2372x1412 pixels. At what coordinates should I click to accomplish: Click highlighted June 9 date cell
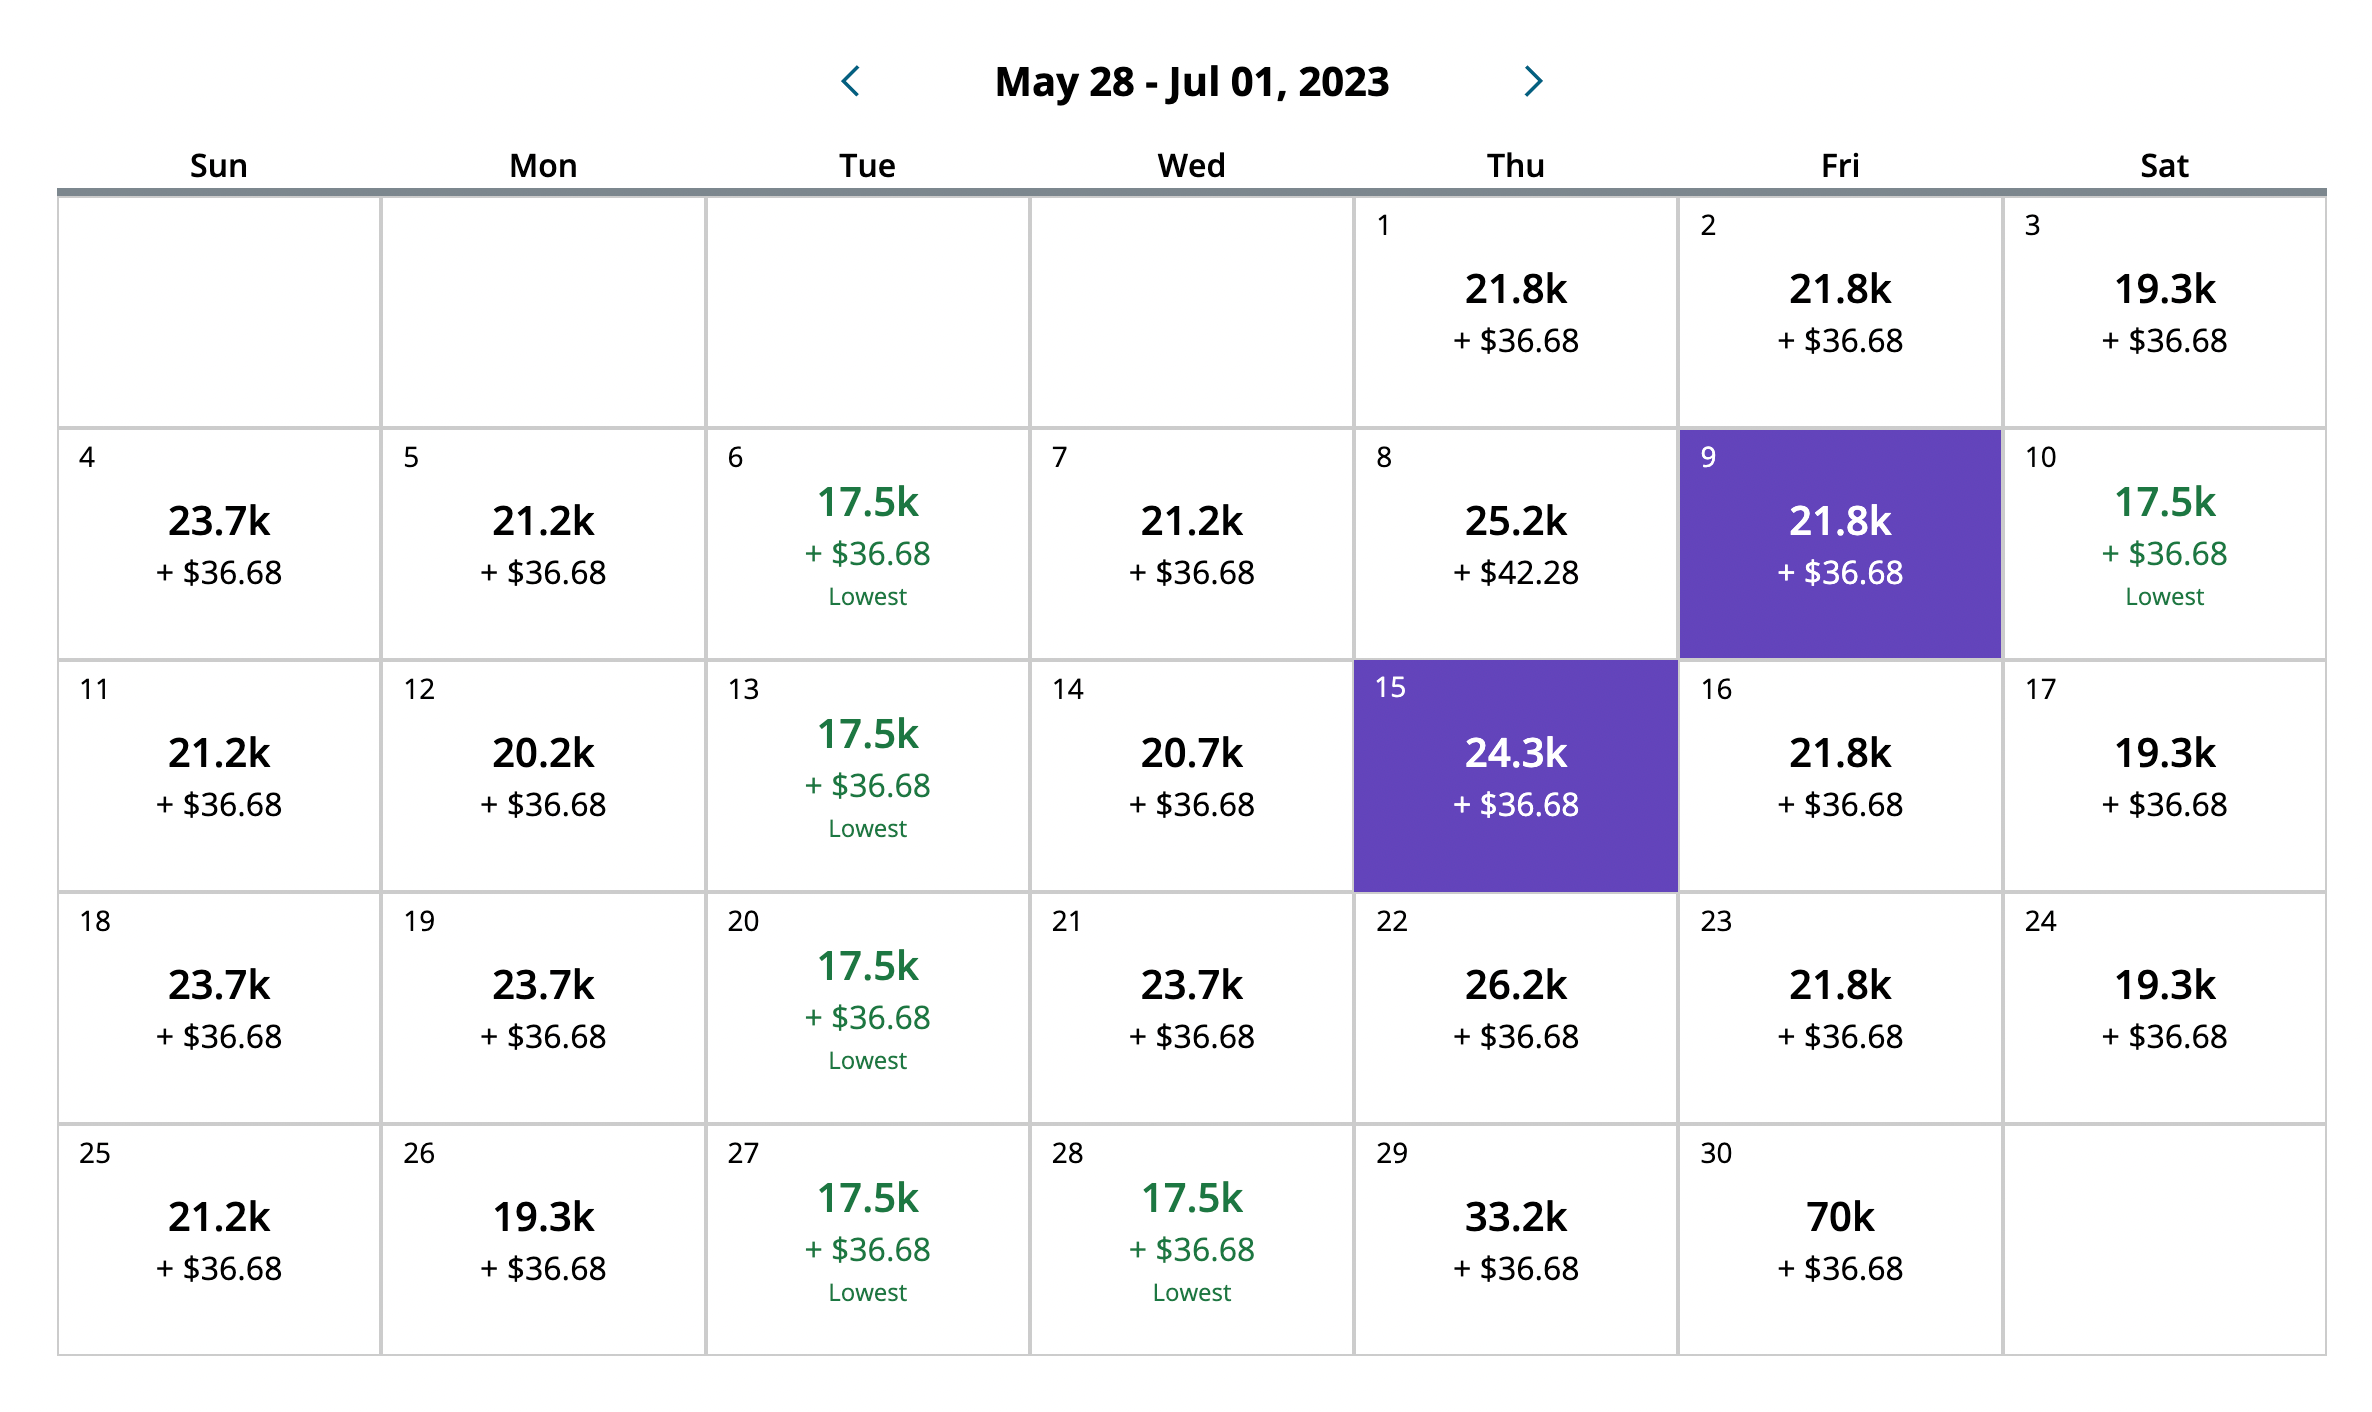pos(1840,544)
